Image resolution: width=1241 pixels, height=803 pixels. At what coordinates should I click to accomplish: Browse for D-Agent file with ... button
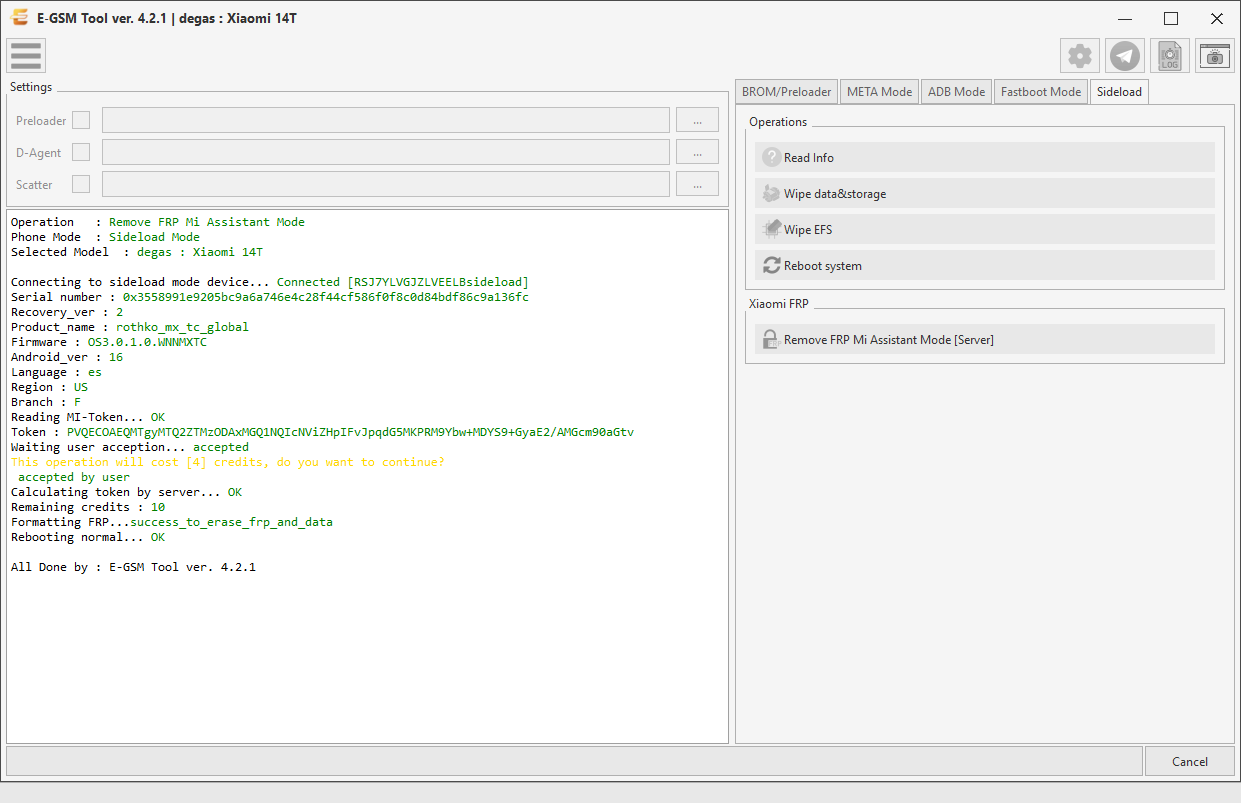click(697, 152)
